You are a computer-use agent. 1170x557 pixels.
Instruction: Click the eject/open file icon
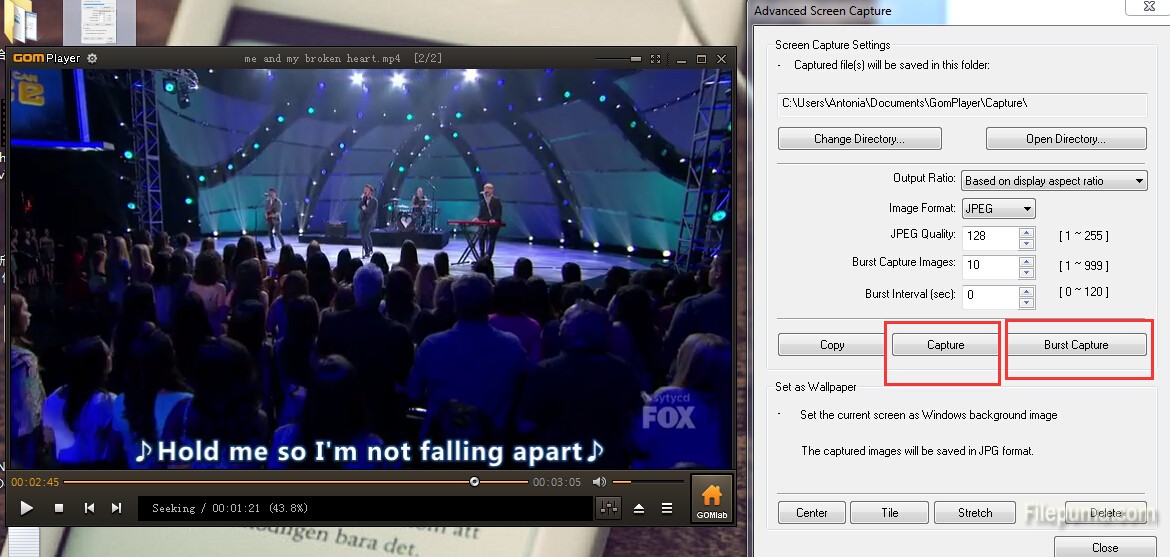[639, 508]
